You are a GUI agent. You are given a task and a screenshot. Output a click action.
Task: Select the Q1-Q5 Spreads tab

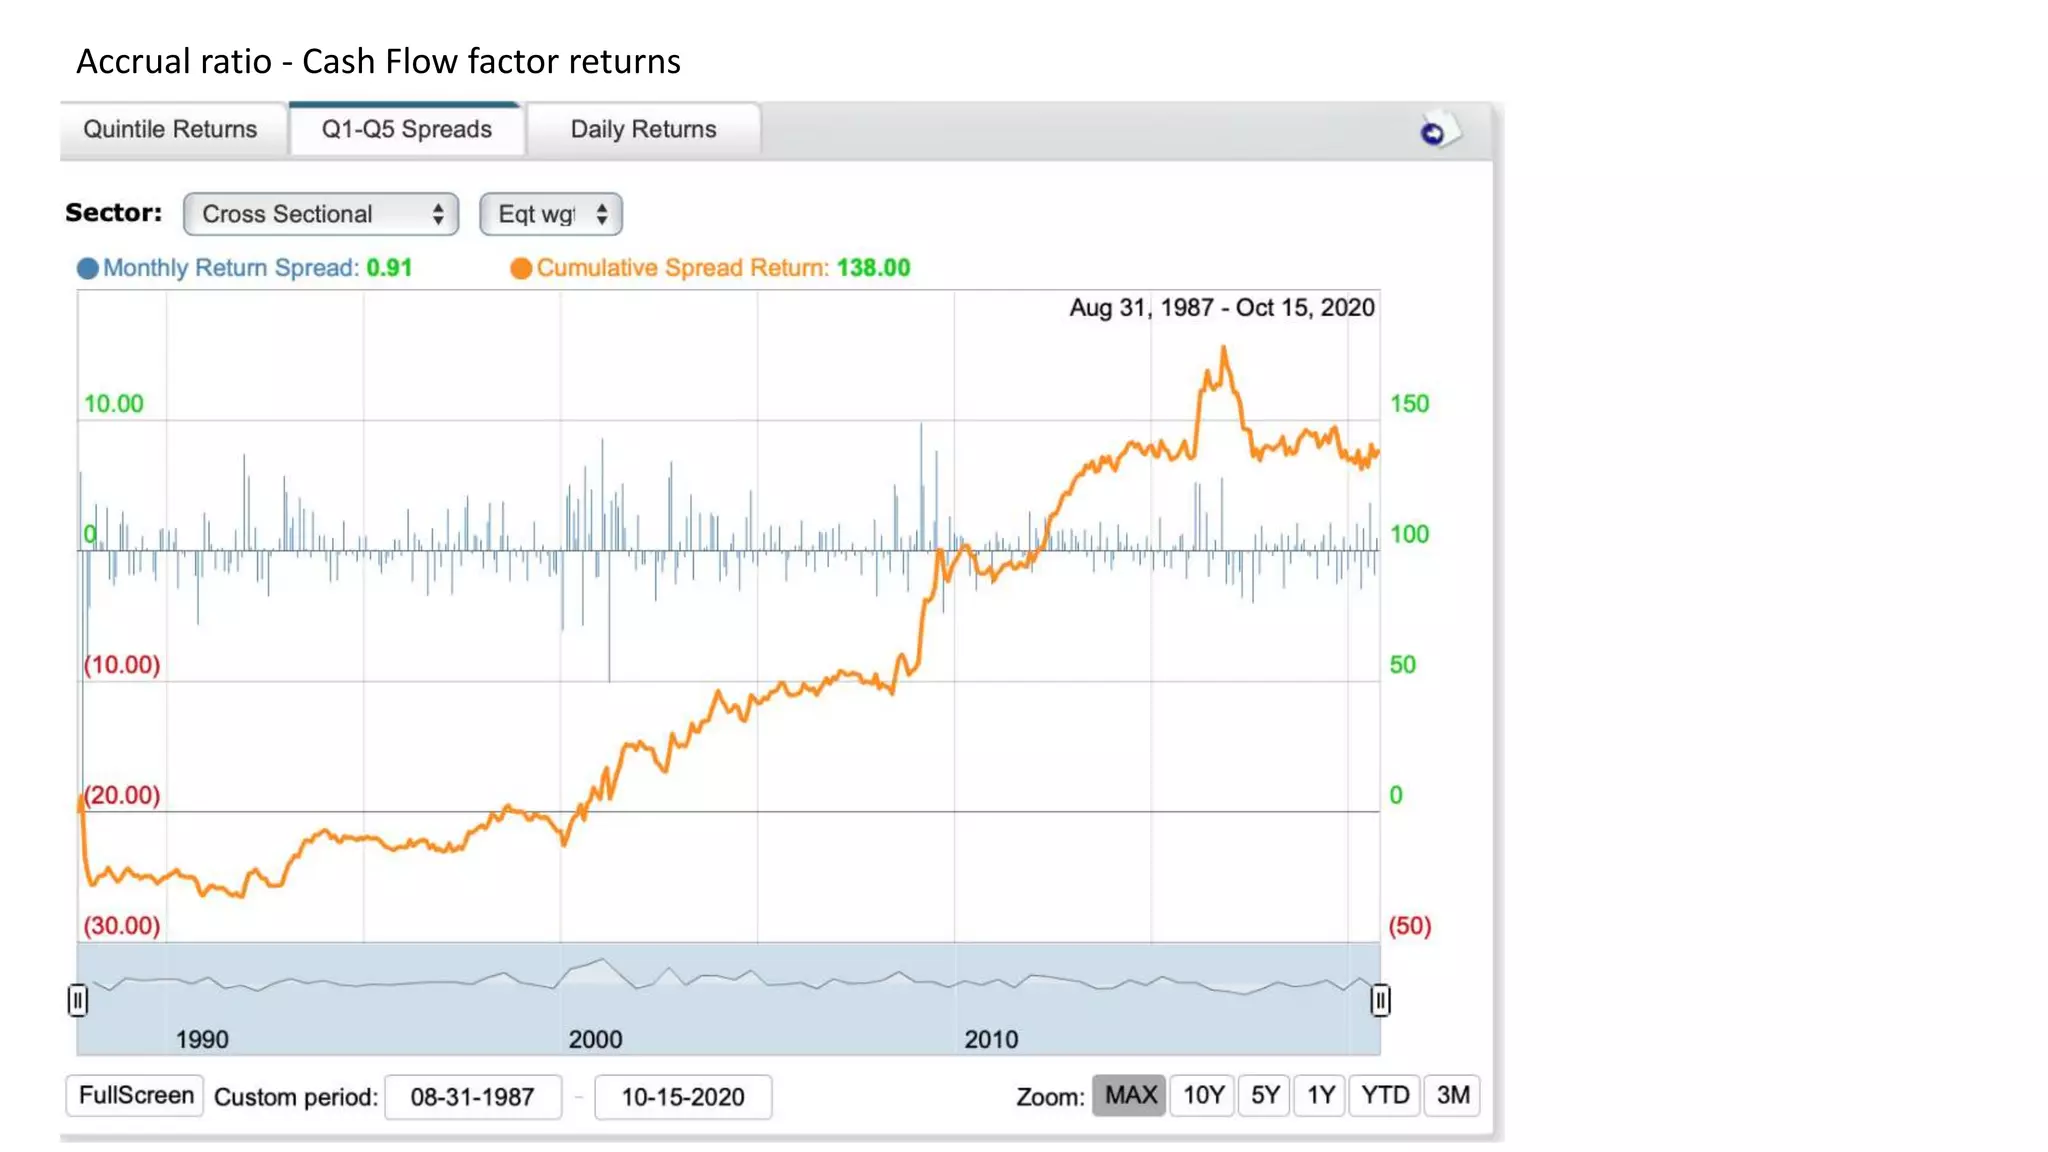point(406,129)
